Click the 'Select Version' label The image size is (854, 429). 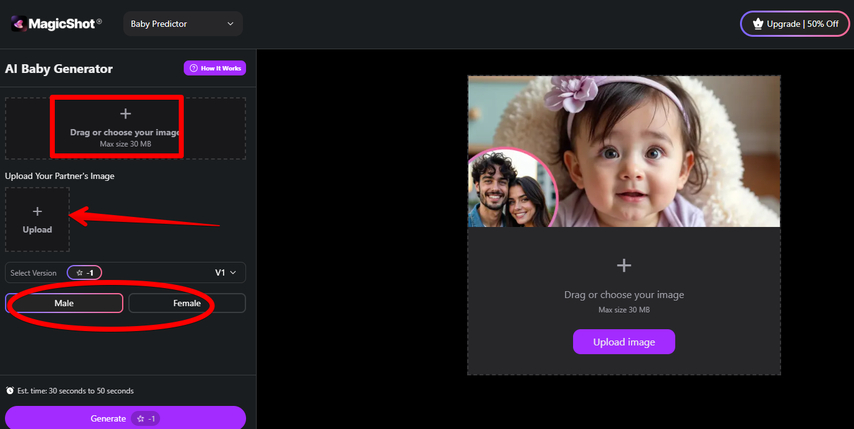pyautogui.click(x=33, y=273)
